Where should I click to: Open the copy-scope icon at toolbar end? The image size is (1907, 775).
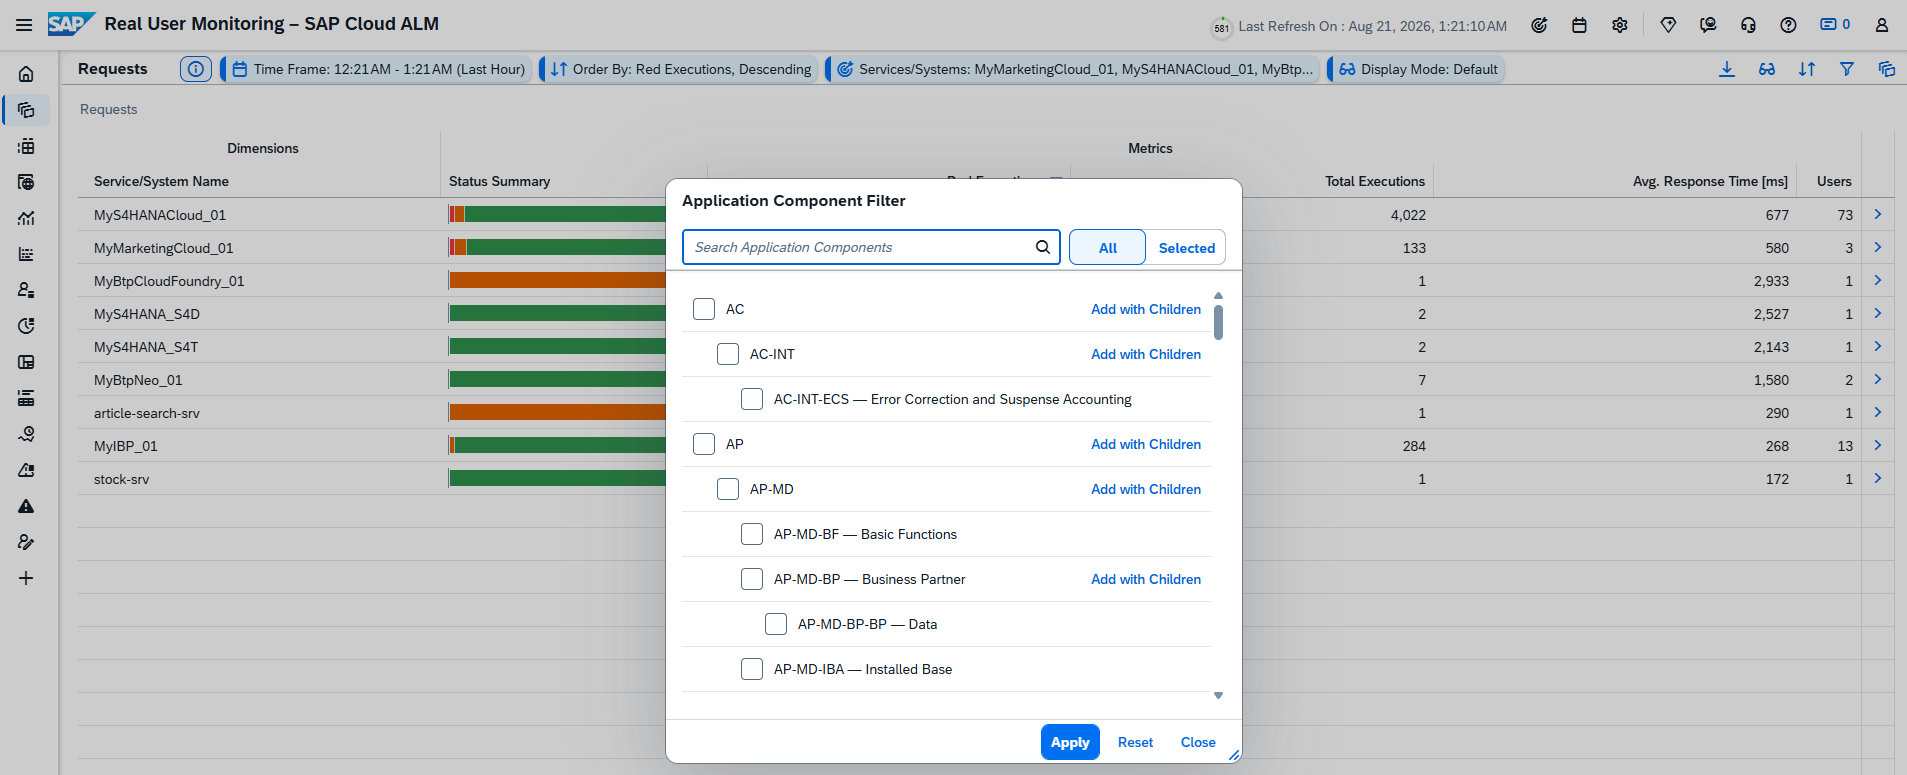1886,69
